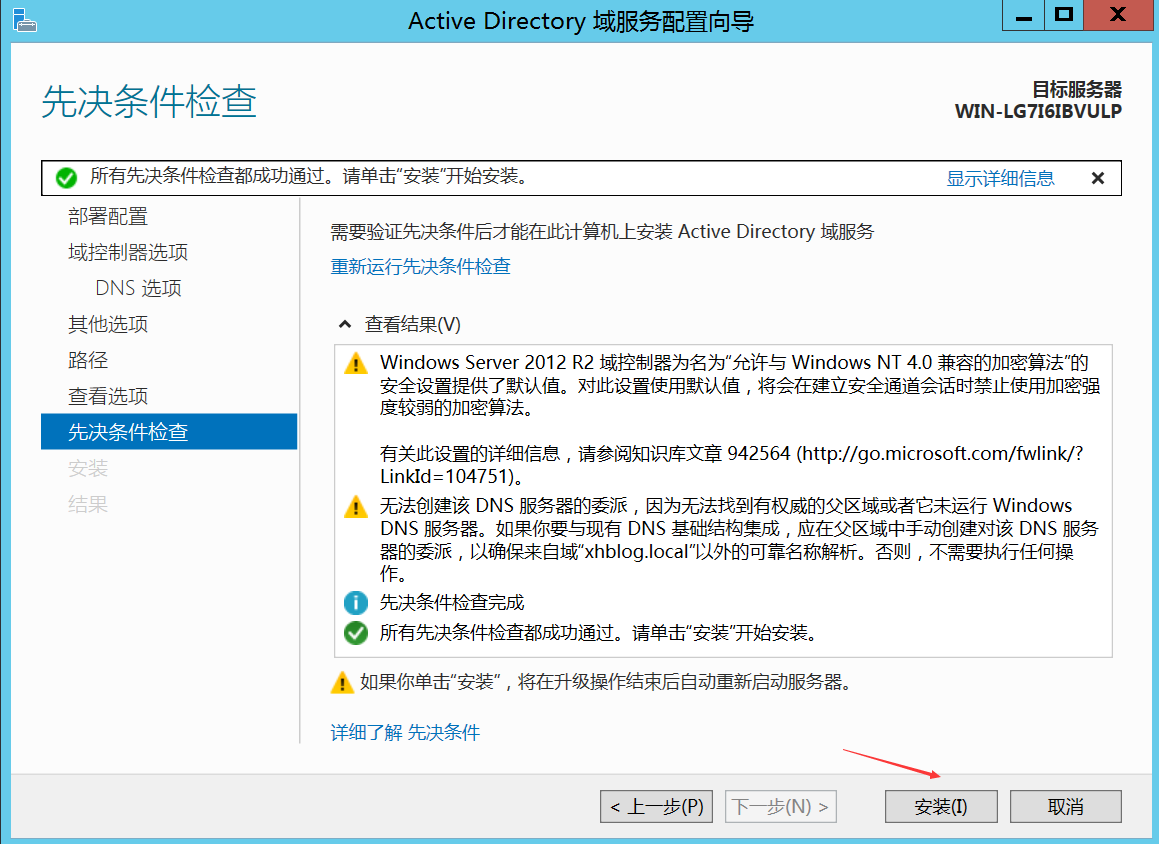Minimize the configuration wizard window

point(1023,16)
